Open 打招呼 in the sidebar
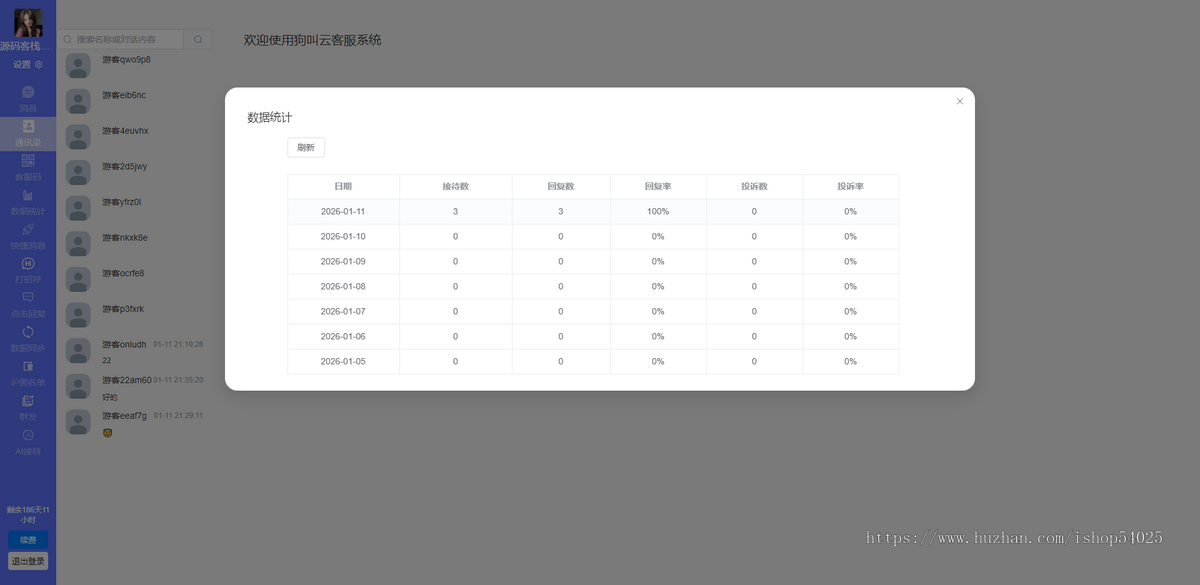1200x585 pixels. point(28,271)
